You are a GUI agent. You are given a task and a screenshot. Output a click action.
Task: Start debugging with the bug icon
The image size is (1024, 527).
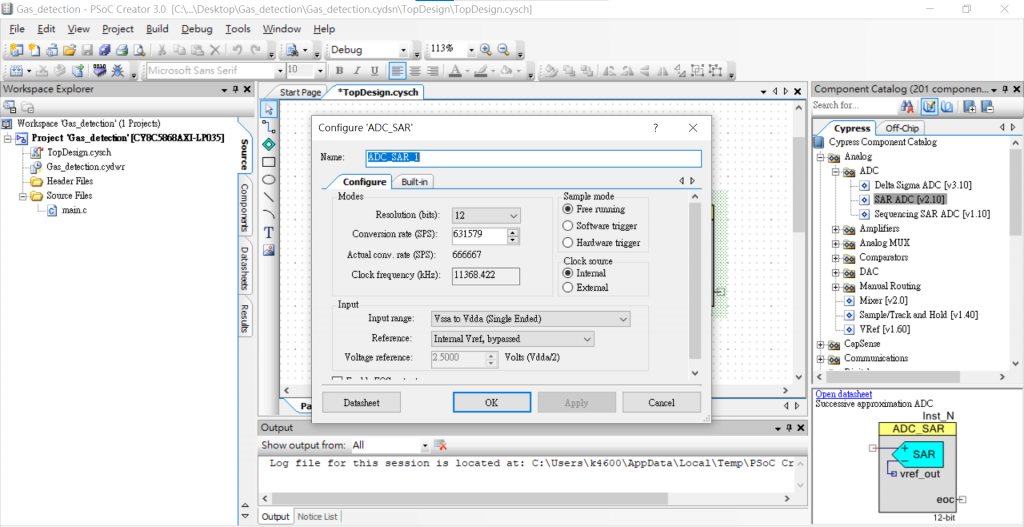tap(118, 71)
